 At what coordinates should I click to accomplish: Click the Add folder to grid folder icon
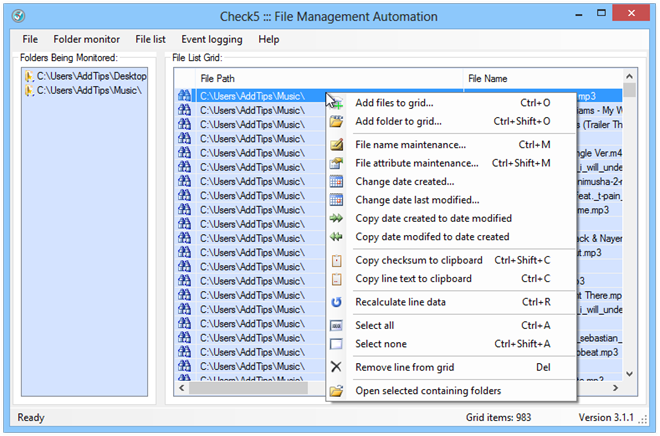click(x=336, y=122)
